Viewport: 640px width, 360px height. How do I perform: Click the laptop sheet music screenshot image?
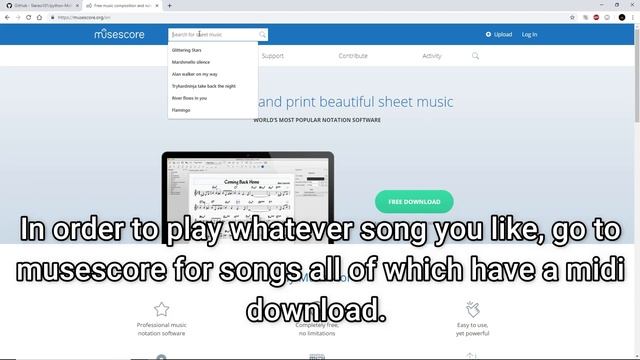pos(248,198)
